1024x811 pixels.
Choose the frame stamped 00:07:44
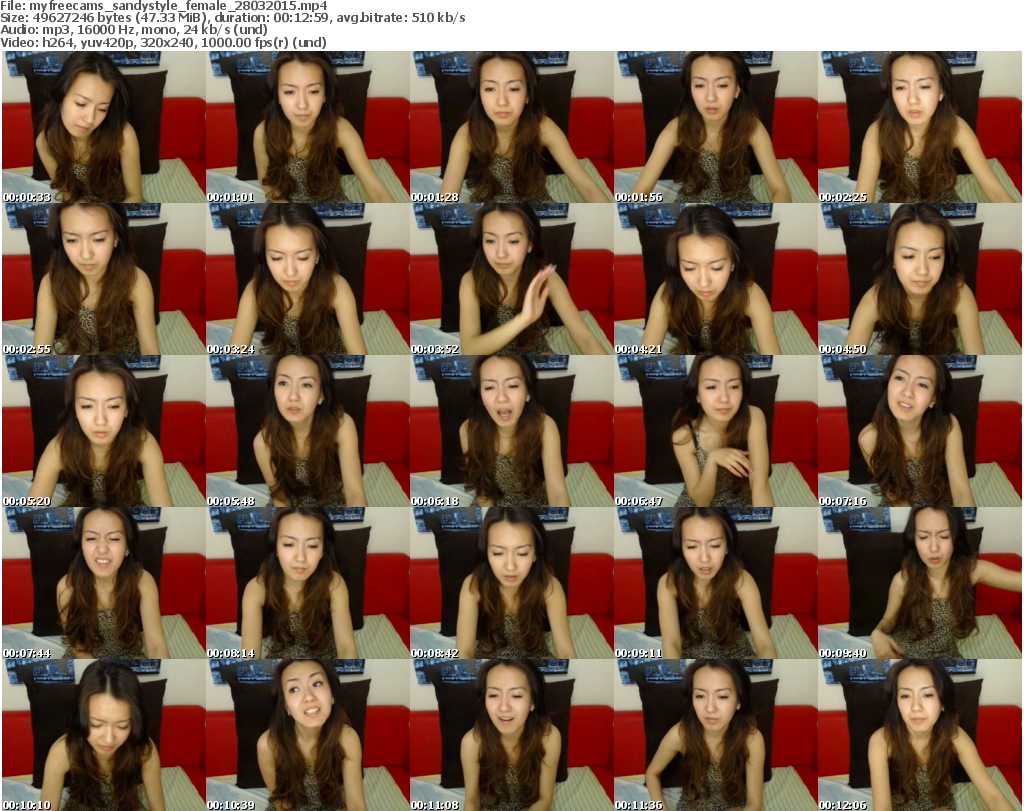(104, 583)
